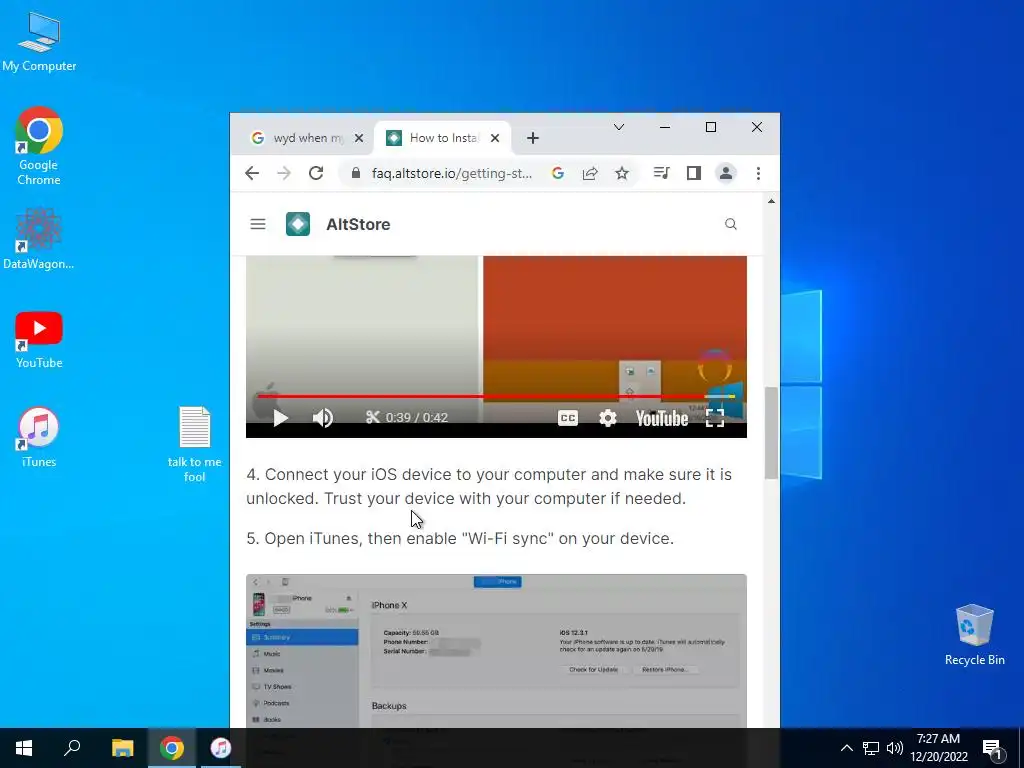Click Chrome's forward arrow
Viewport: 1024px width, 768px height.
click(x=283, y=173)
